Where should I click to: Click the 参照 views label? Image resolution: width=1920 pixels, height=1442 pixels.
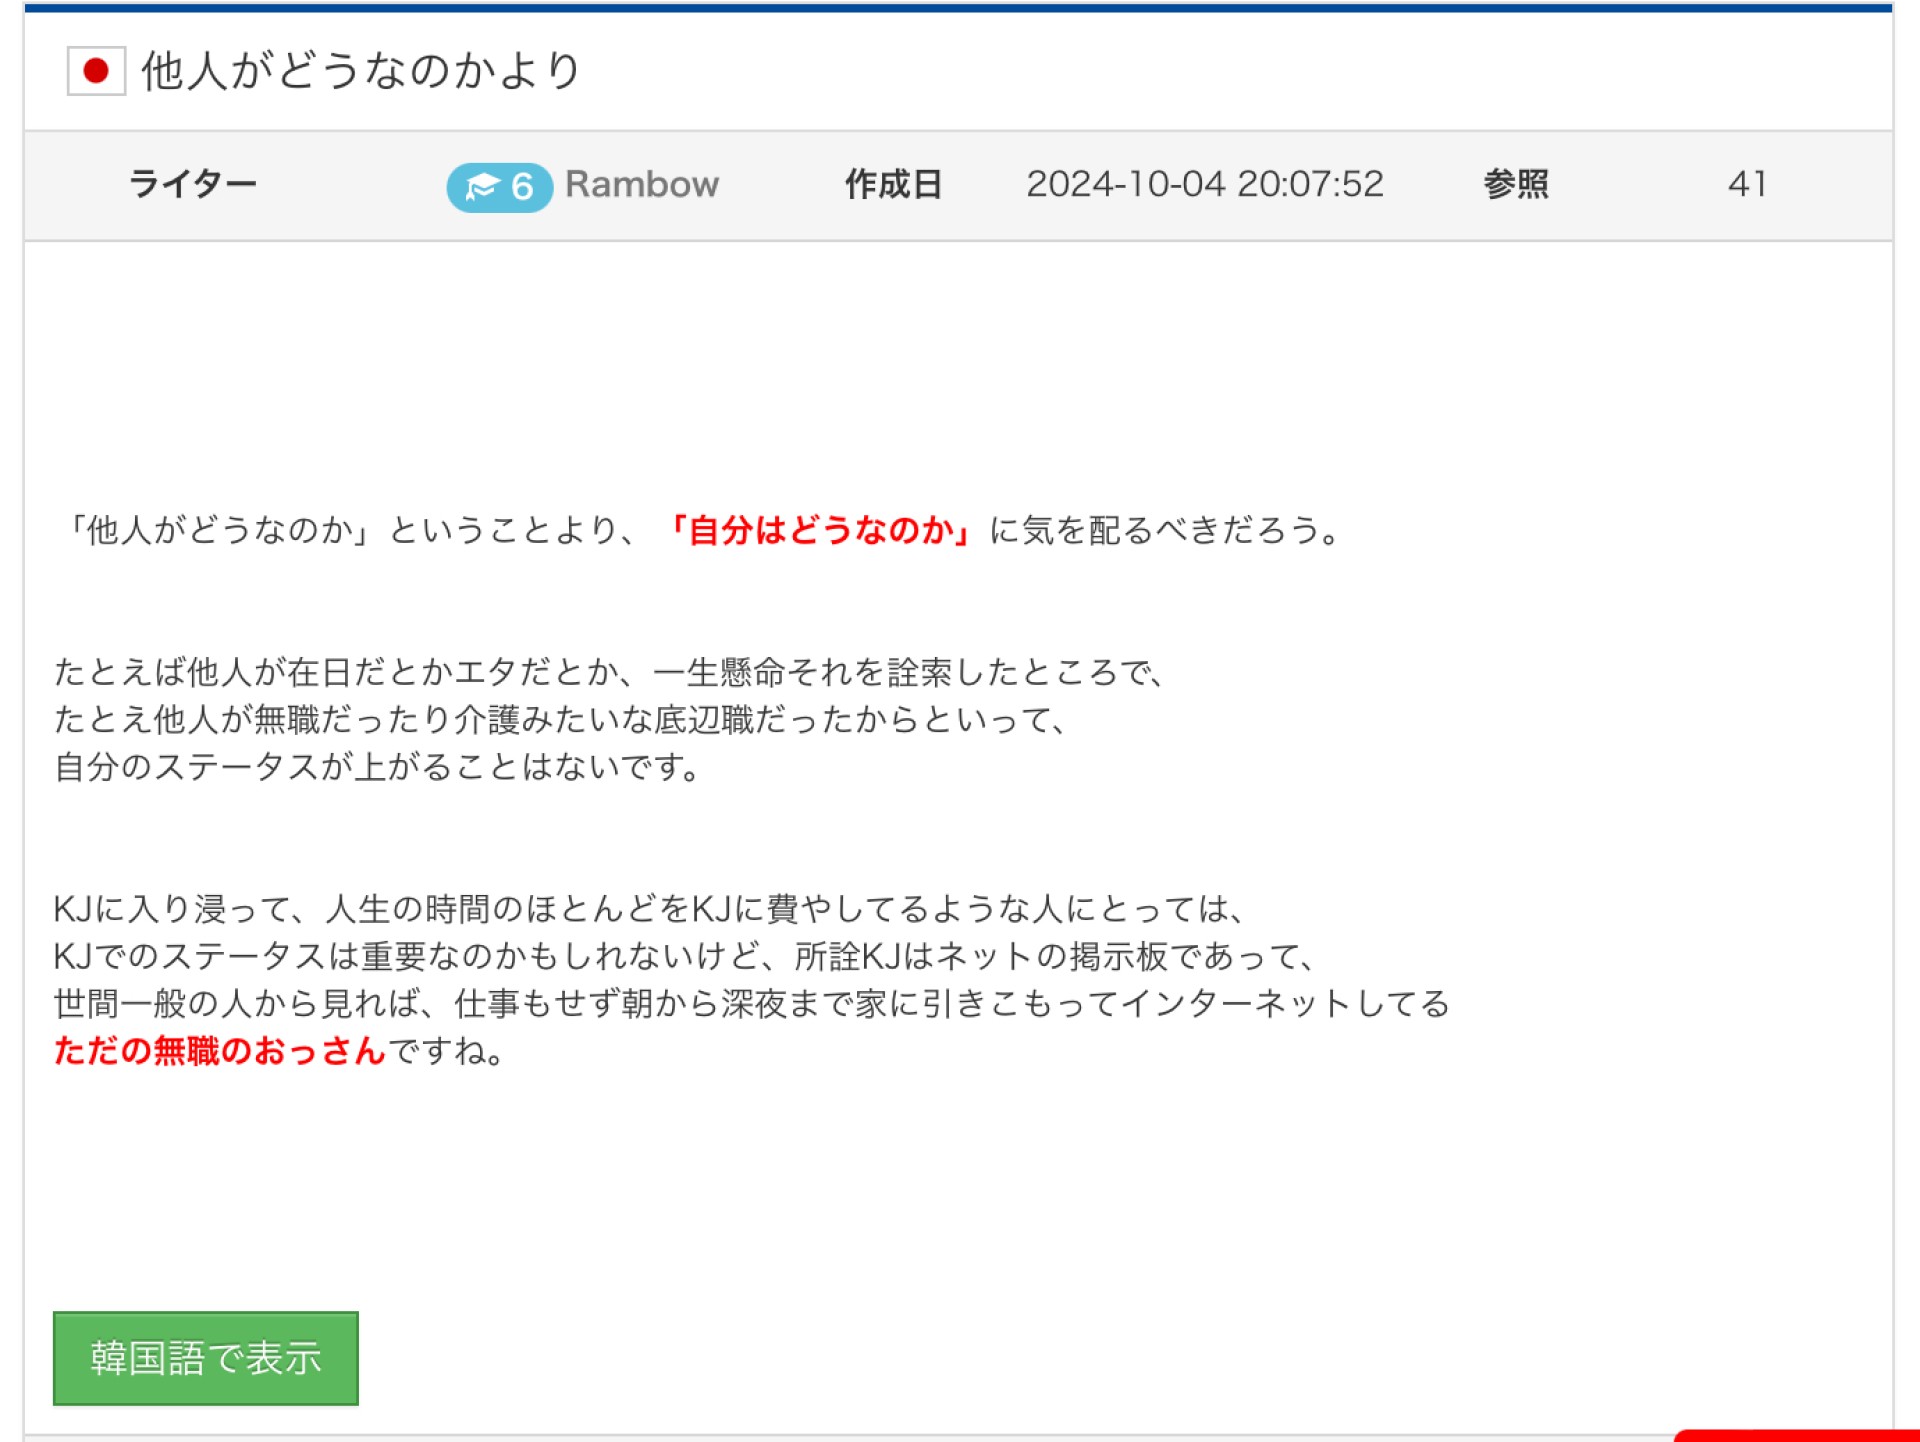(x=1515, y=185)
